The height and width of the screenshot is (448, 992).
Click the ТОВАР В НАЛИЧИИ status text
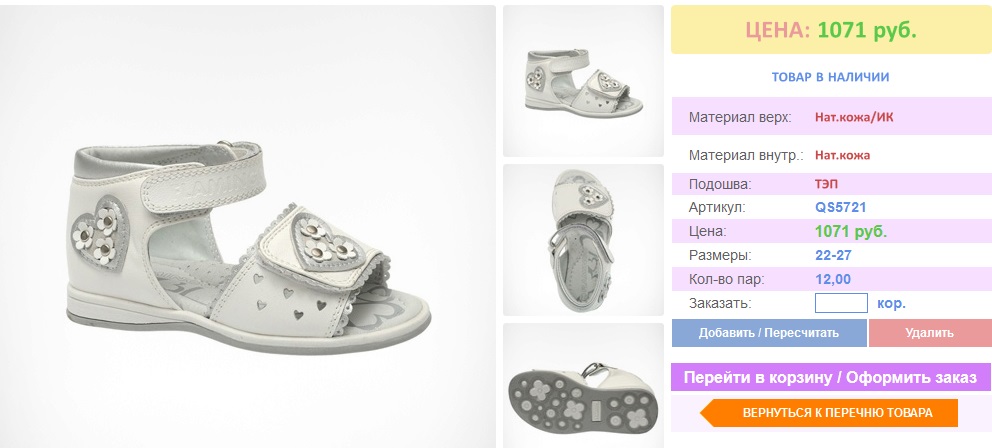click(830, 77)
